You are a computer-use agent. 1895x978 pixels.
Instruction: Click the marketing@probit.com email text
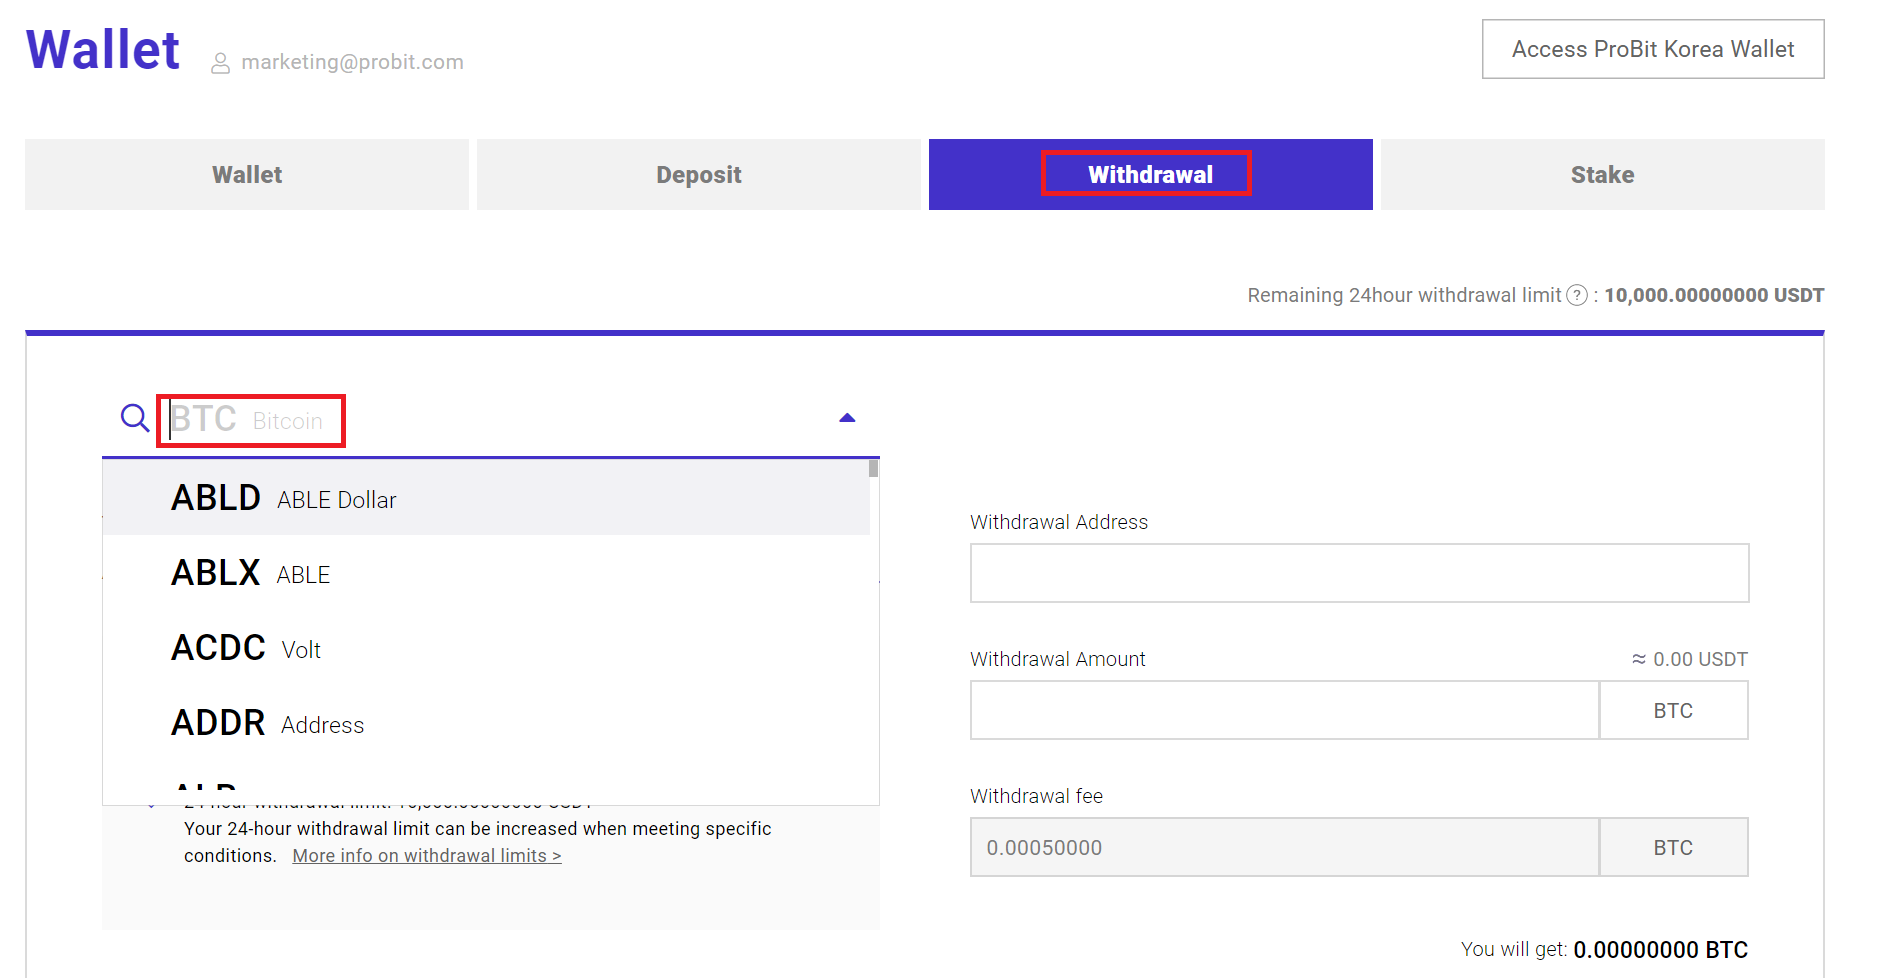click(x=352, y=62)
